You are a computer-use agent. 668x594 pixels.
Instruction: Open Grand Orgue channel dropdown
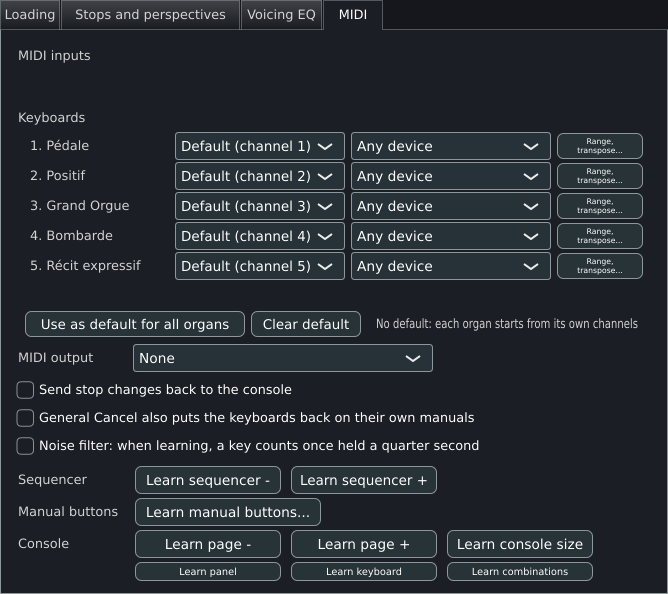pyautogui.click(x=259, y=206)
